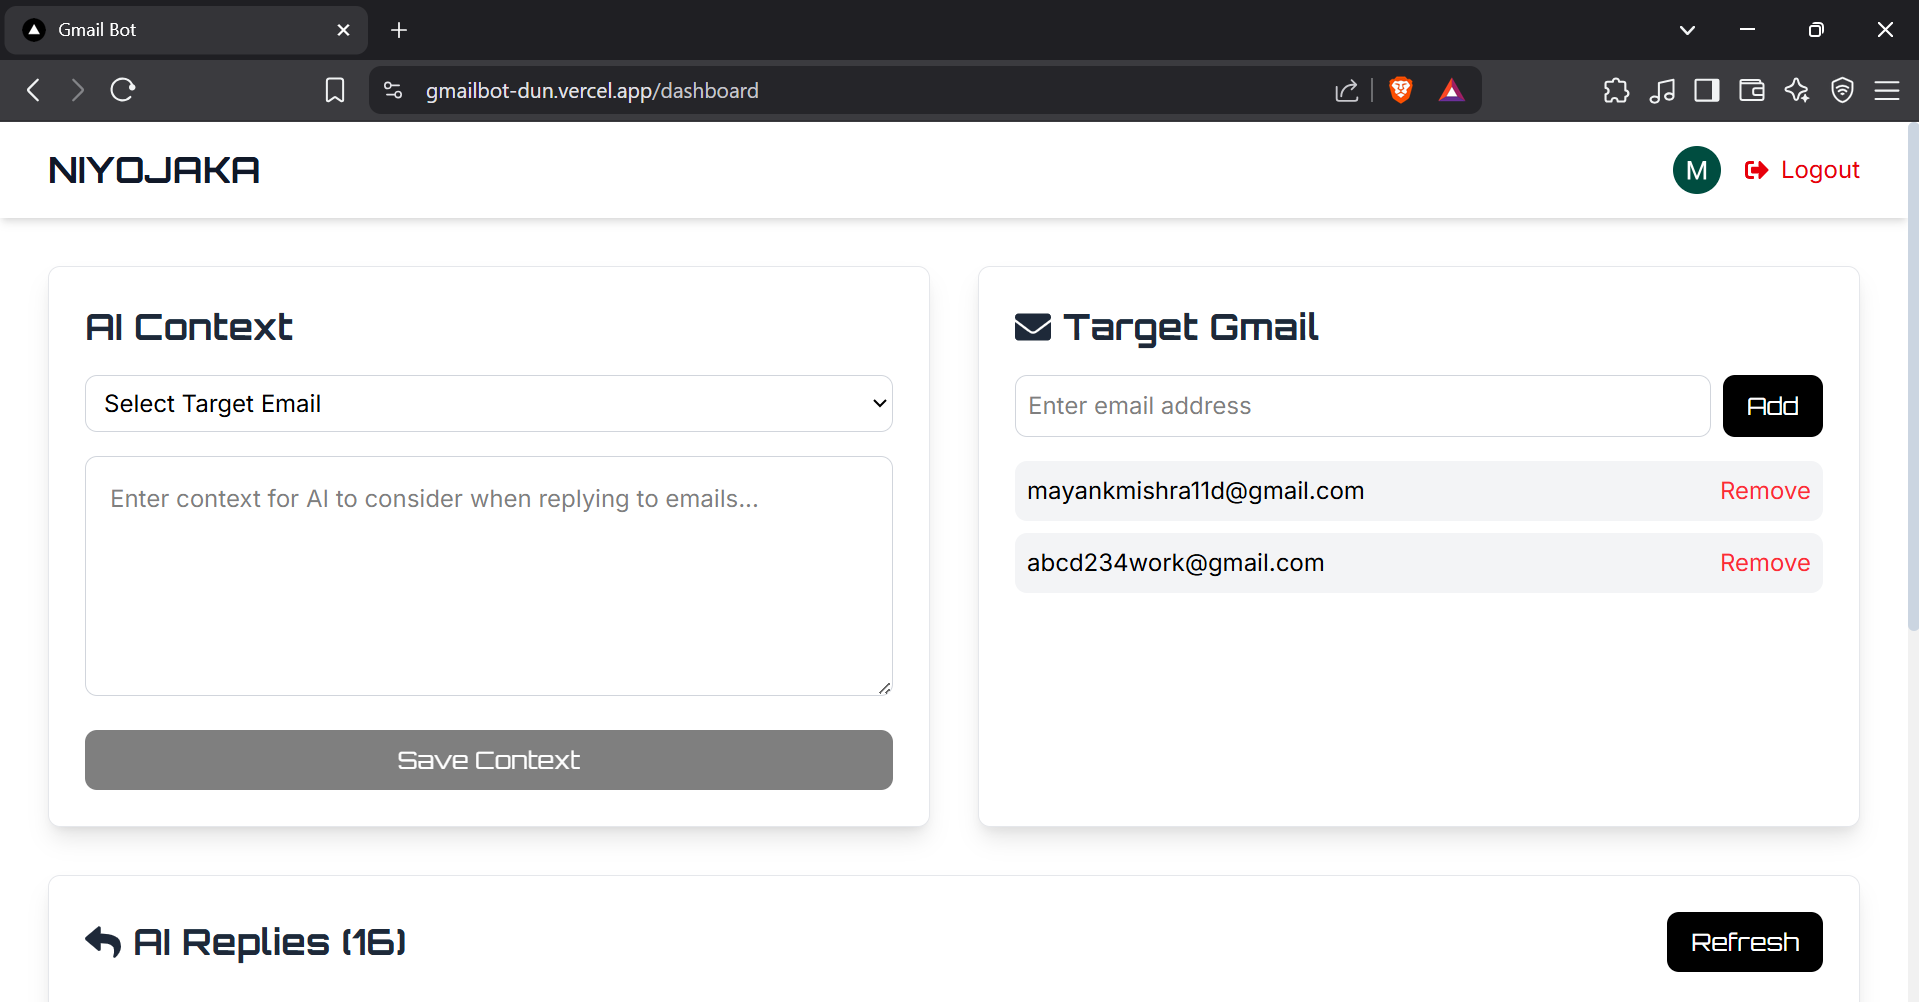1919x1002 pixels.
Task: Toggle the browser sidebar panel
Action: (x=1707, y=90)
